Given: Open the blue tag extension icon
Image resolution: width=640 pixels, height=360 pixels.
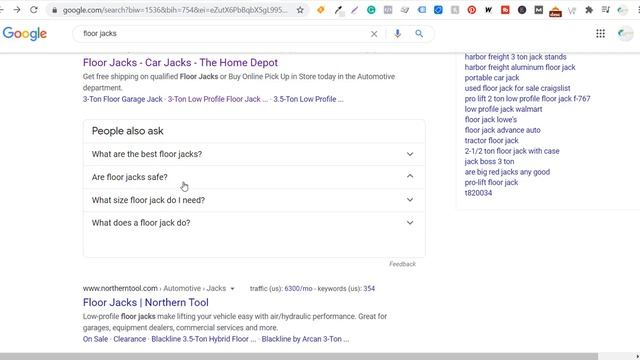Looking at the screenshot, I should click(x=421, y=10).
